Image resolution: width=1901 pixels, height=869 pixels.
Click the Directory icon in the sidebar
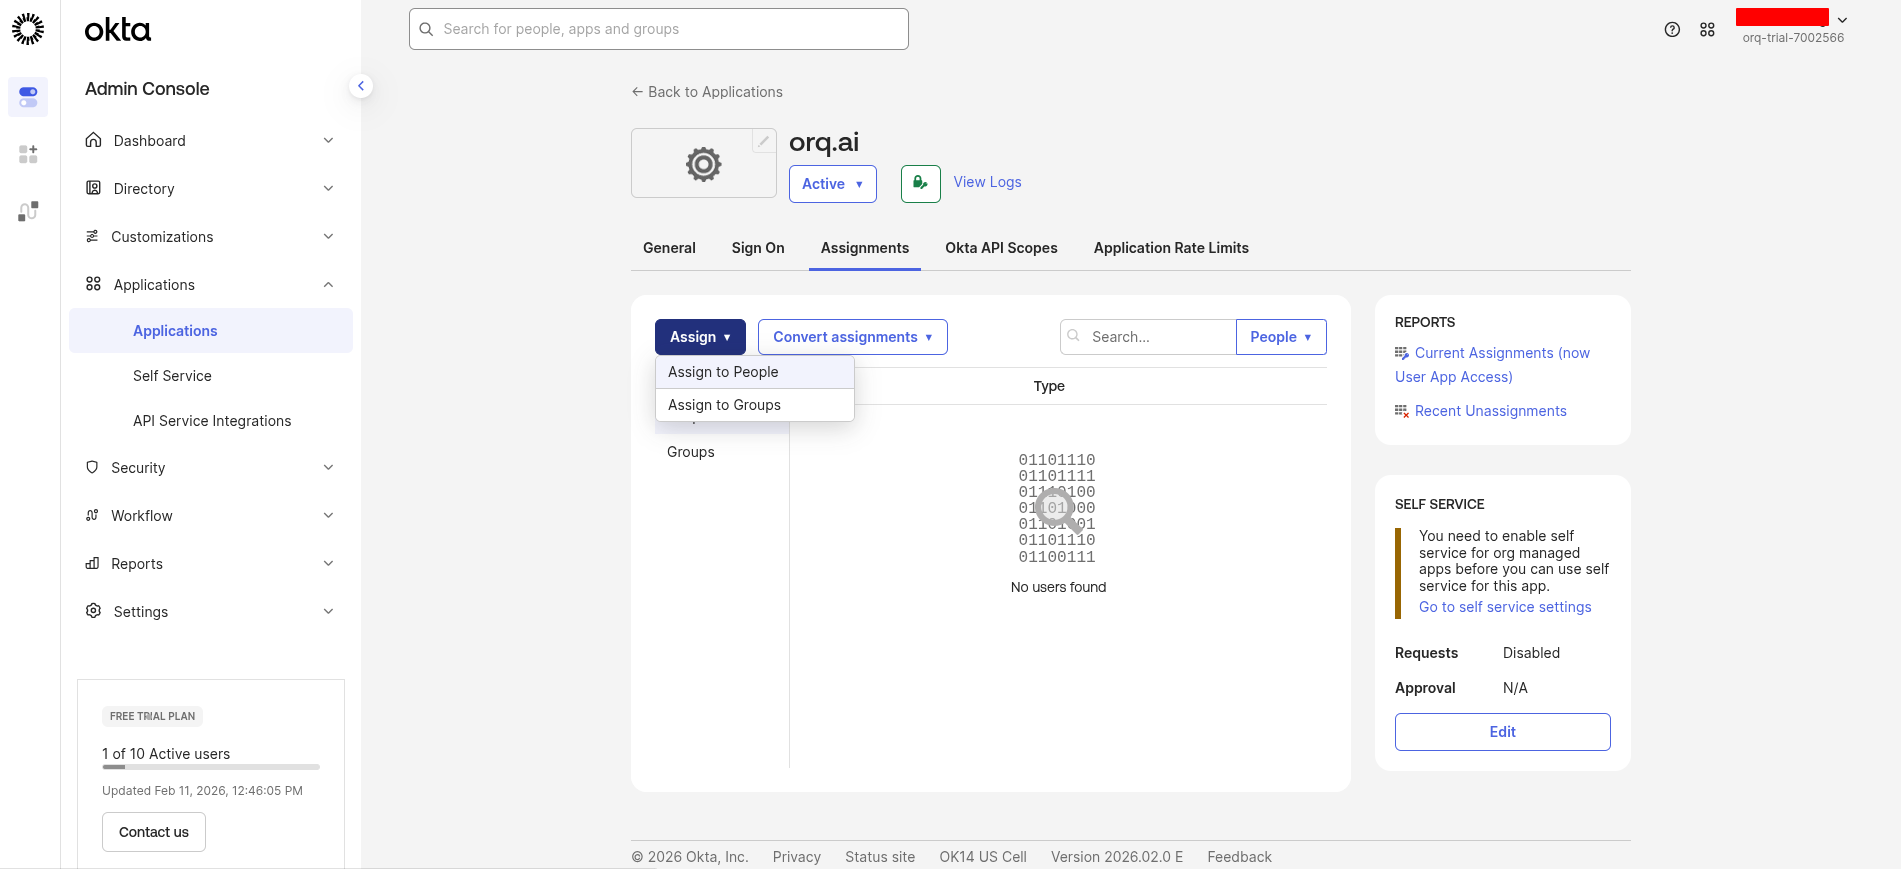pyautogui.click(x=93, y=188)
